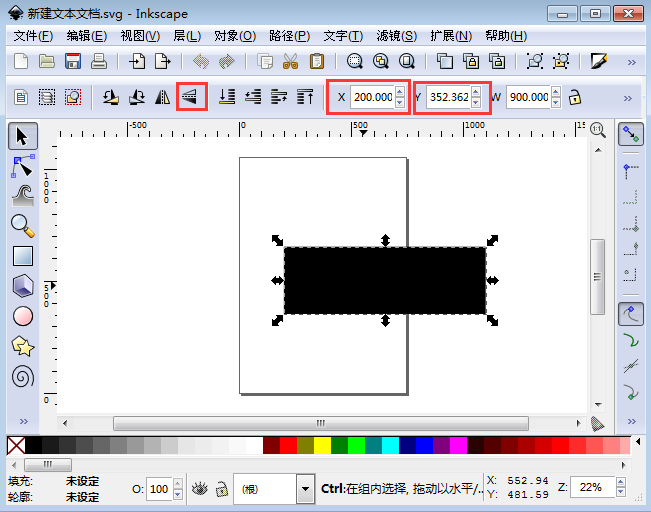This screenshot has width=651, height=512.
Task: Open the palette menu arrow
Action: [x=638, y=441]
